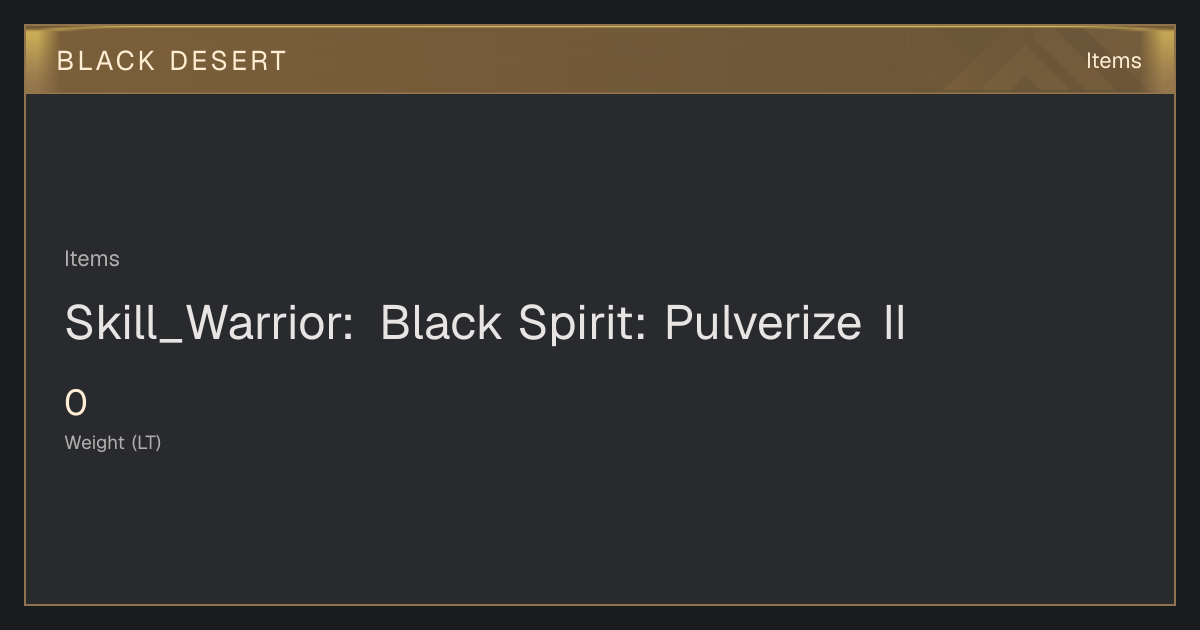Click empty dark card area below weight
The height and width of the screenshot is (630, 1200).
pos(600,530)
